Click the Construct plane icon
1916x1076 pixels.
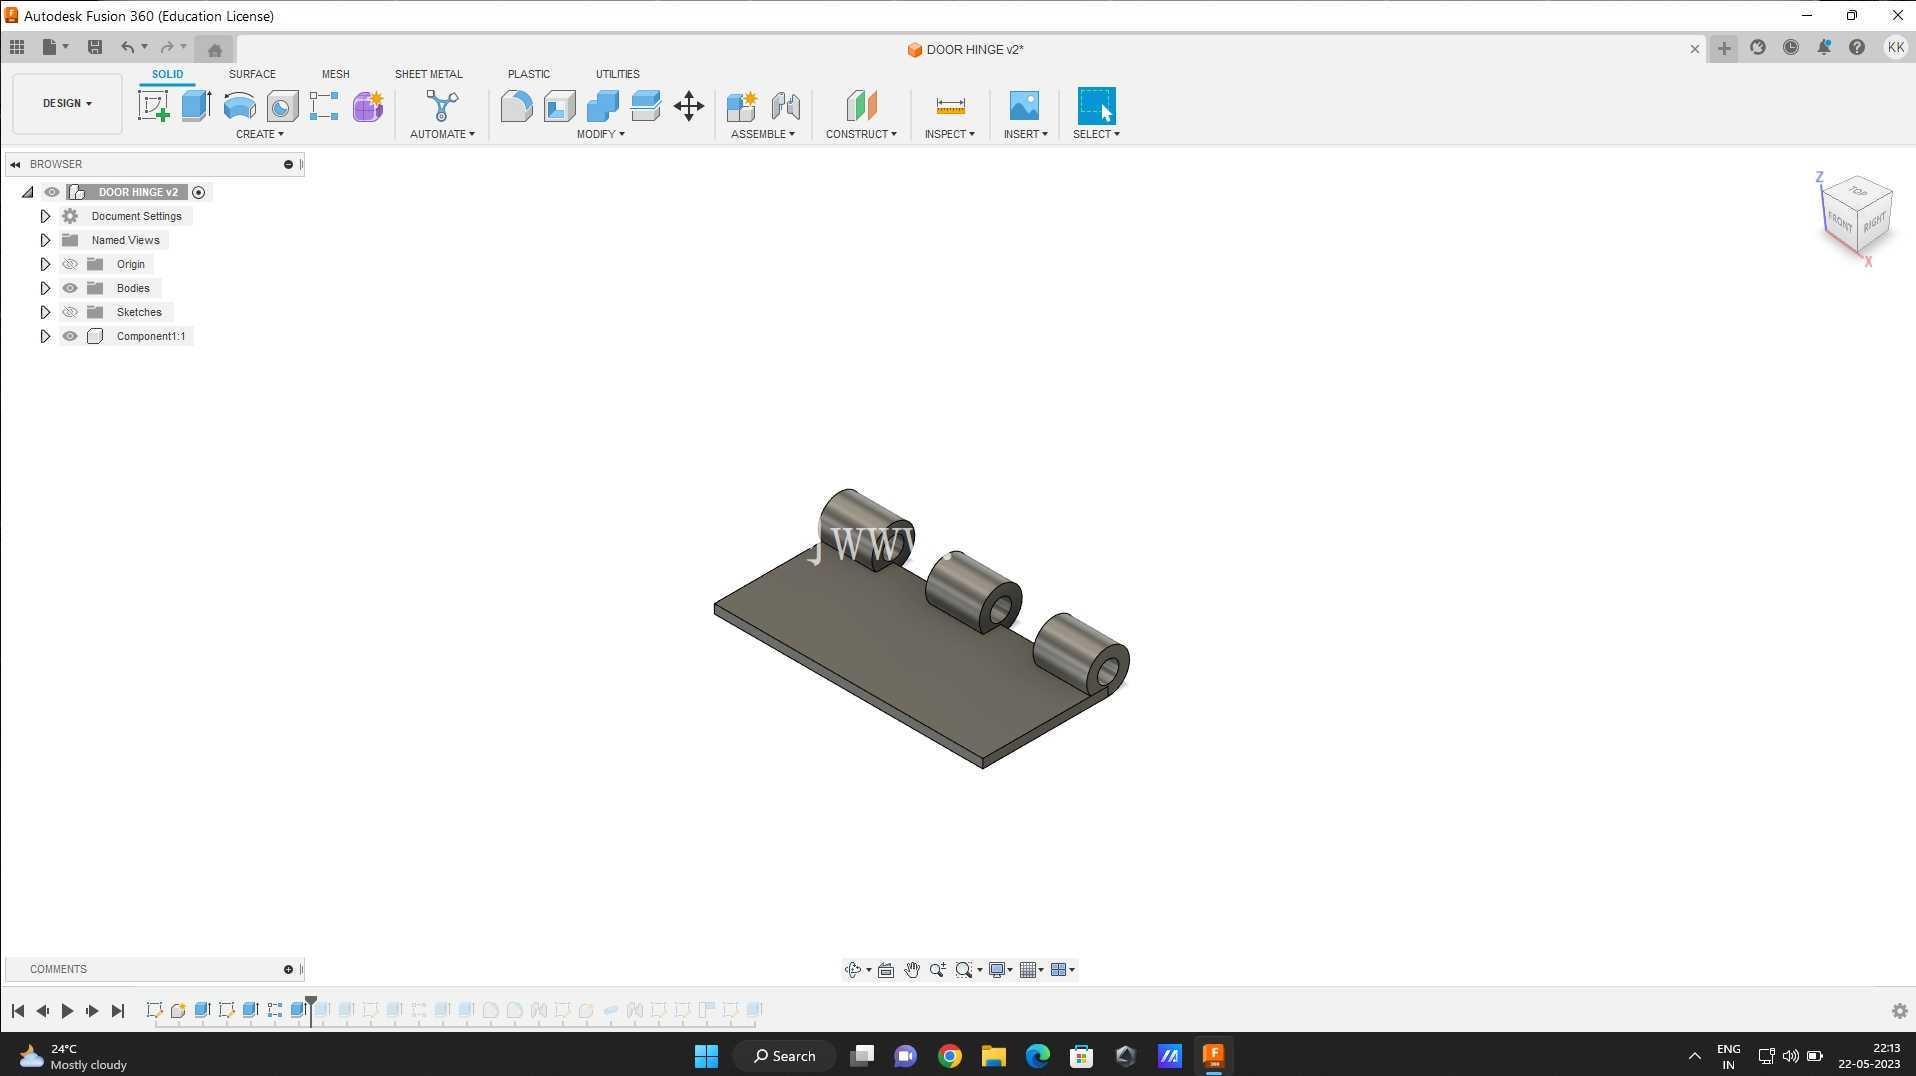click(861, 106)
